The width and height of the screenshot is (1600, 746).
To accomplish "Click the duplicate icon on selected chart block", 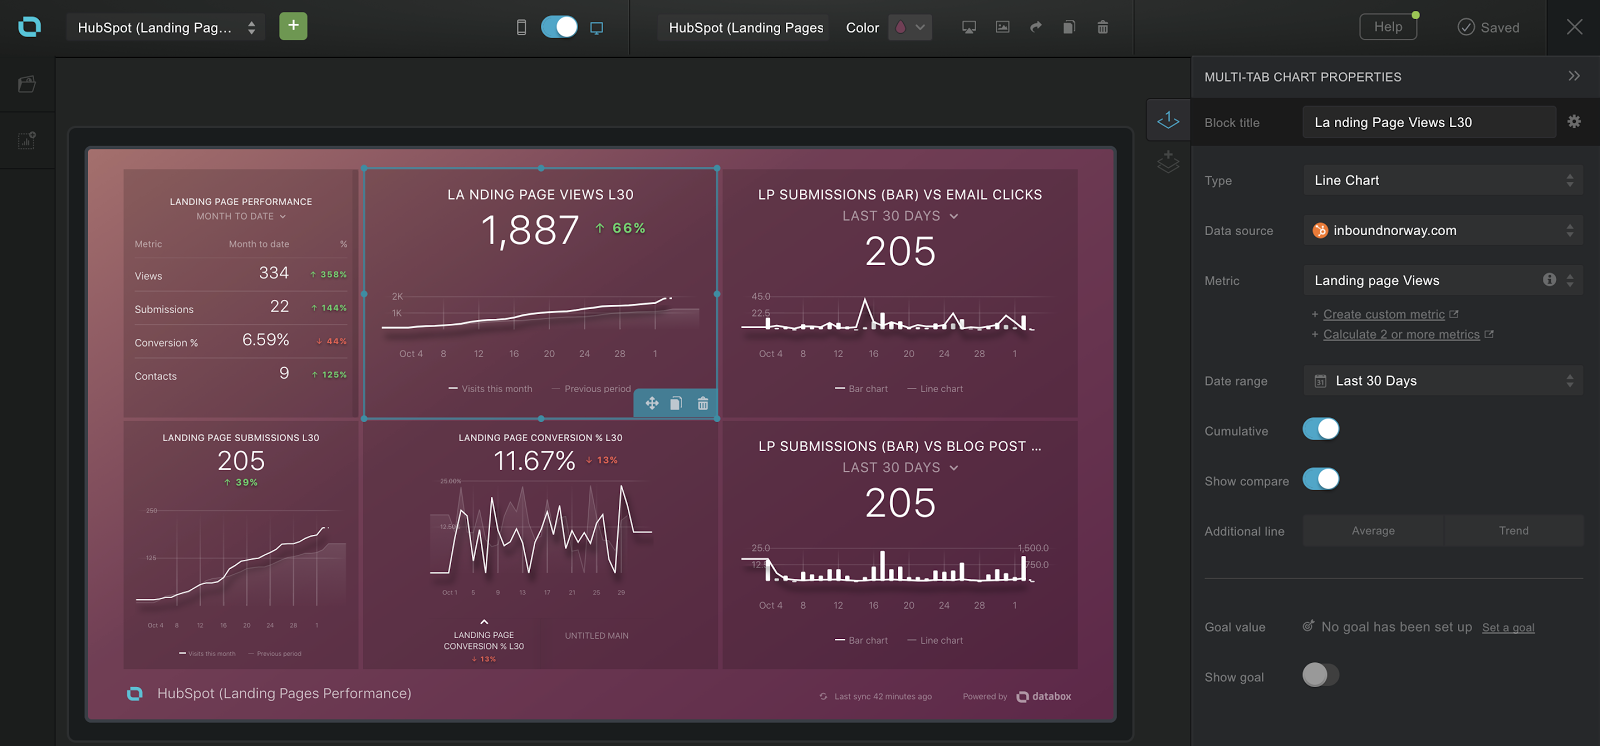I will click(676, 403).
